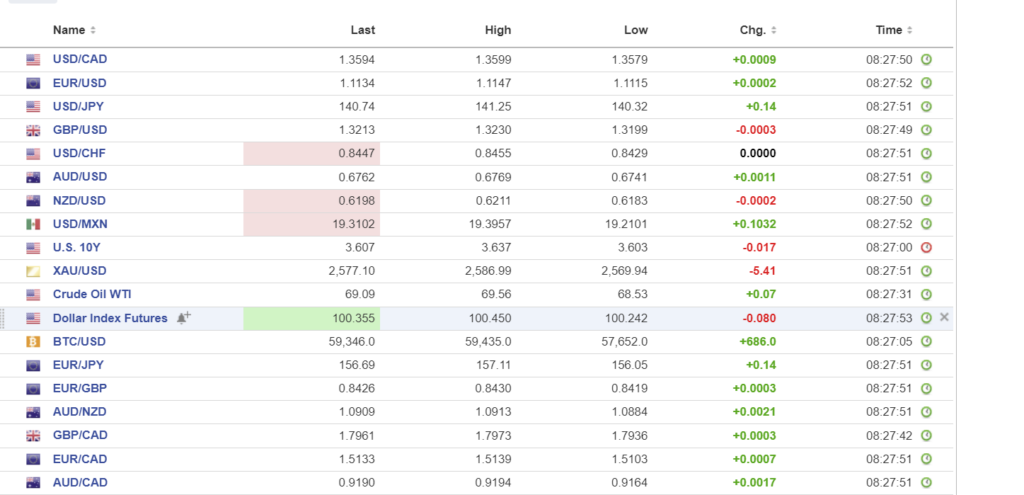
Task: Open the USD/JPY pair link
Action: 79,106
